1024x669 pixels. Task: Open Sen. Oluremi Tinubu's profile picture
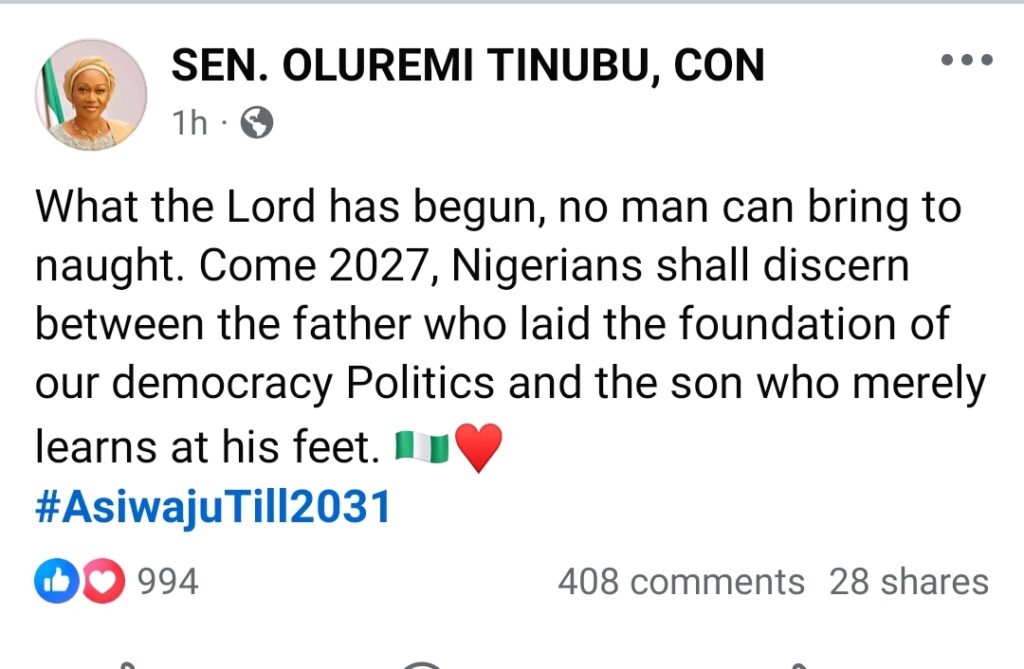tap(91, 94)
